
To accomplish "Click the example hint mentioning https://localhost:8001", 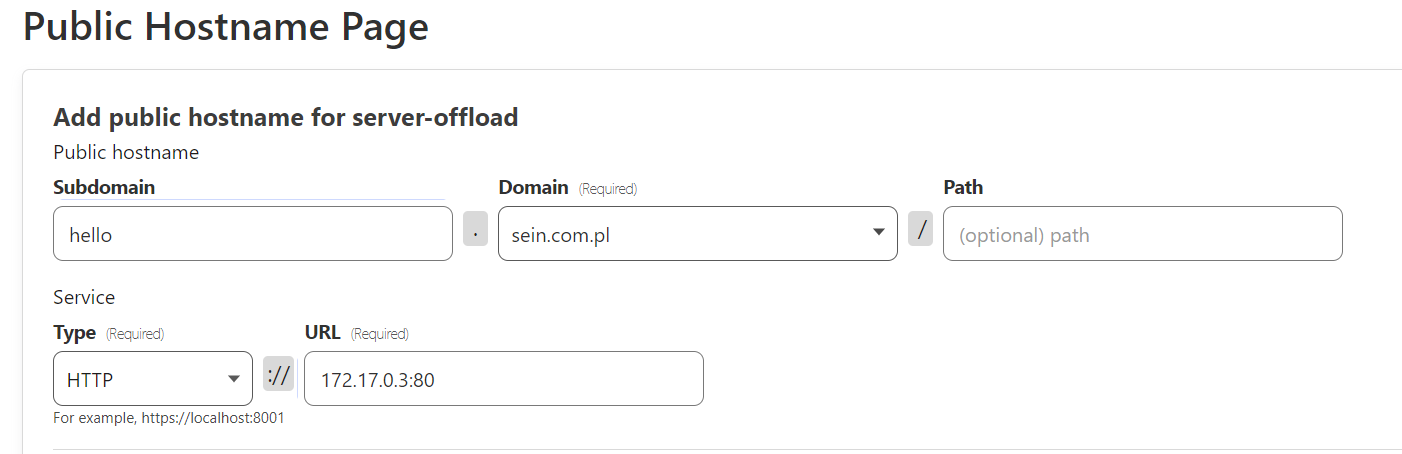I will click(169, 418).
